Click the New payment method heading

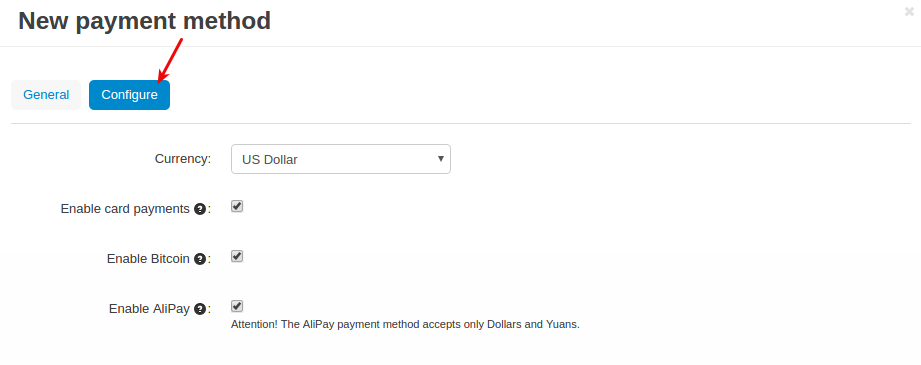tap(144, 21)
